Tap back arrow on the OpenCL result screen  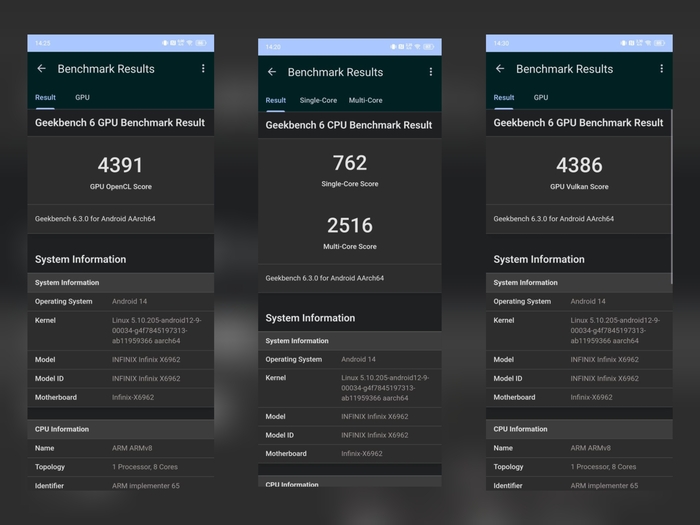(x=41, y=69)
